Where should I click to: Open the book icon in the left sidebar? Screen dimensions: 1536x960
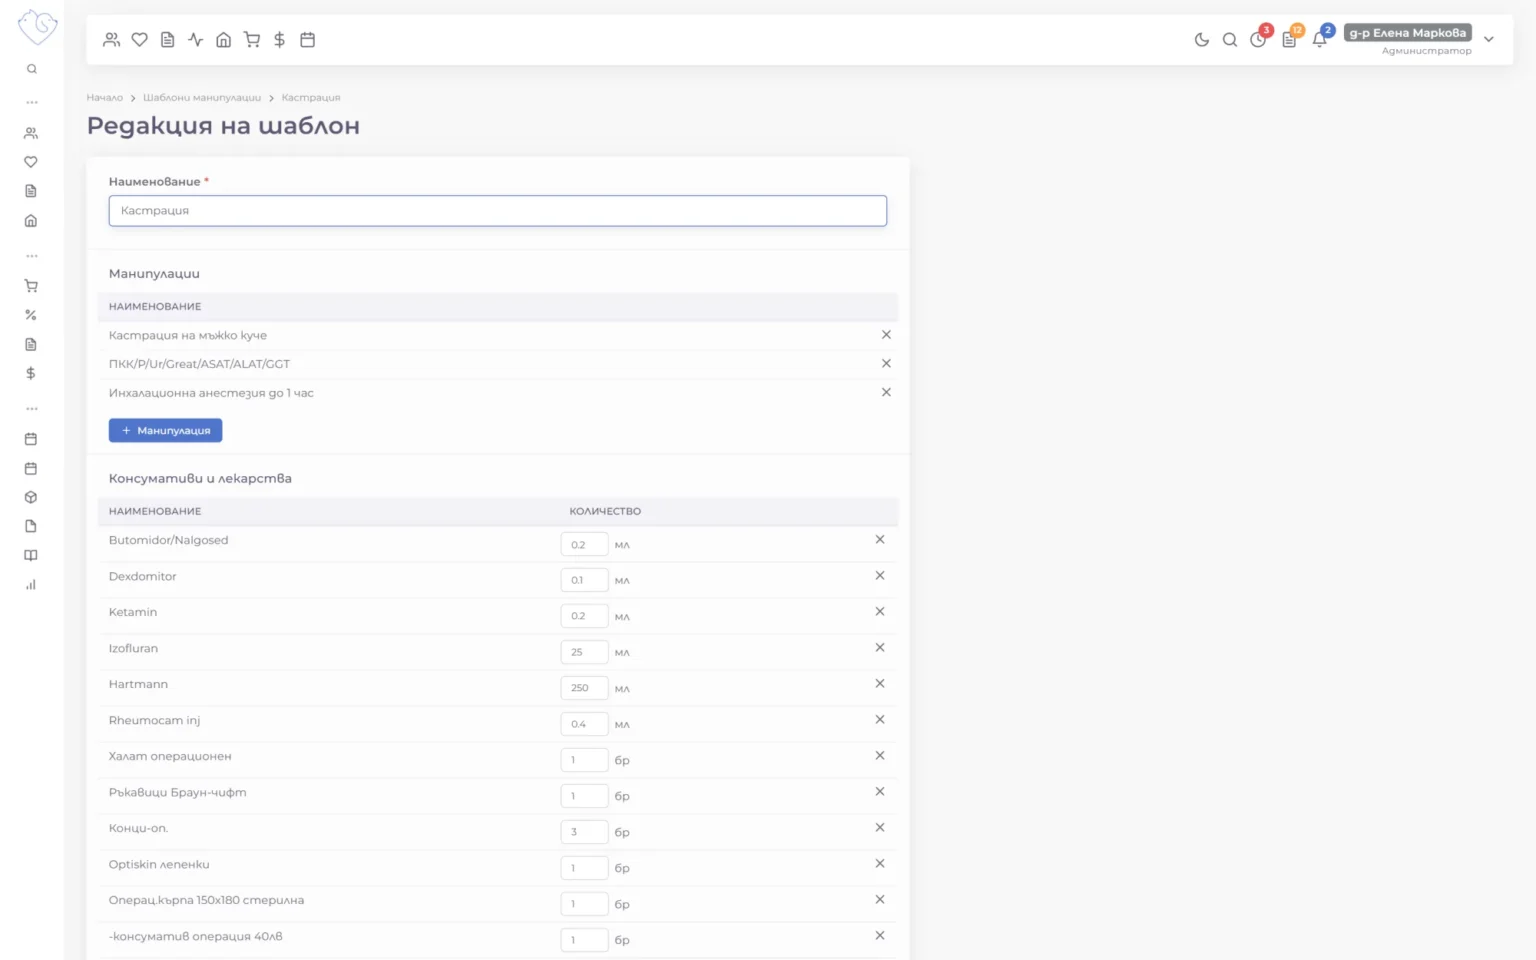[31, 556]
